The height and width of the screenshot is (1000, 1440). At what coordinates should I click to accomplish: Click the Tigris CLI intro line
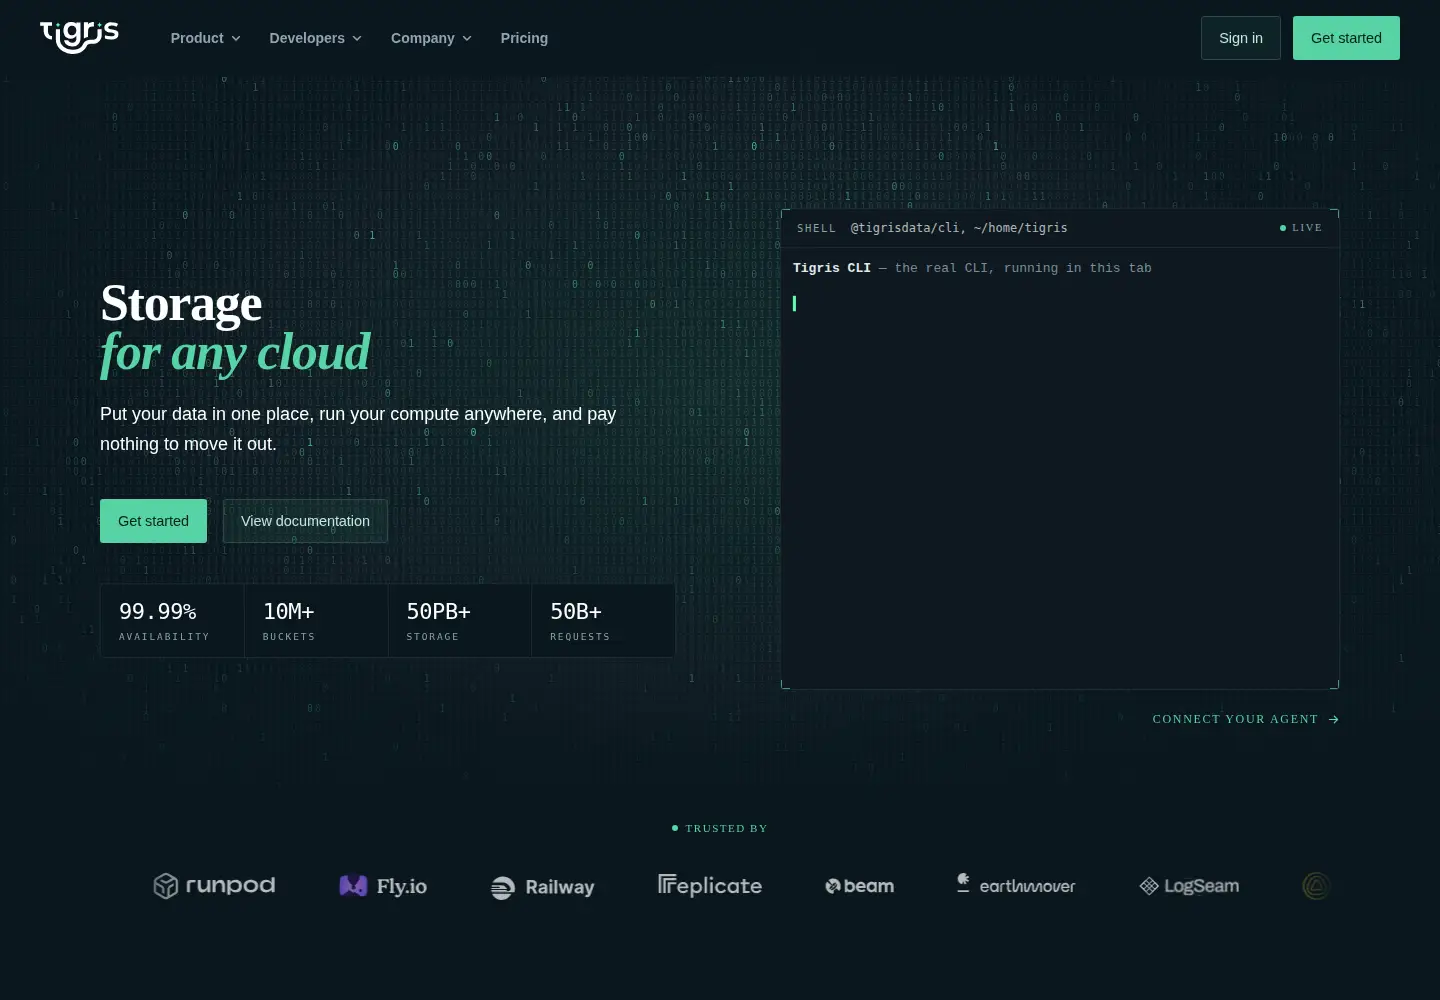pos(972,268)
